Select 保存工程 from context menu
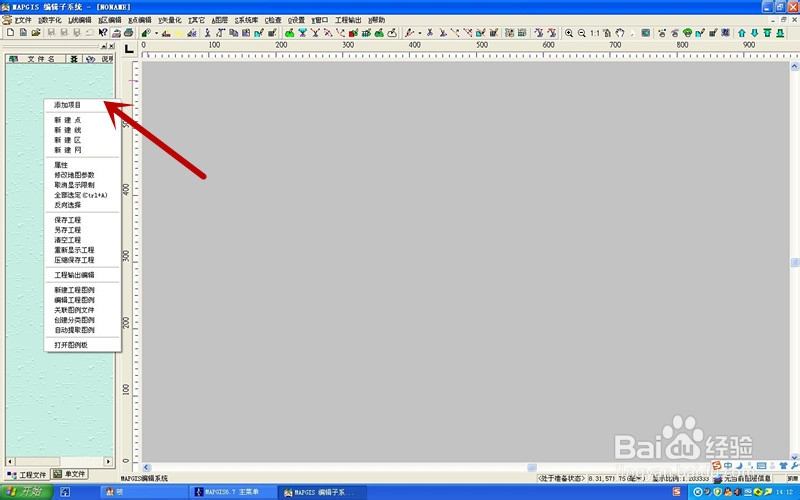This screenshot has height=500, width=800. click(83, 220)
